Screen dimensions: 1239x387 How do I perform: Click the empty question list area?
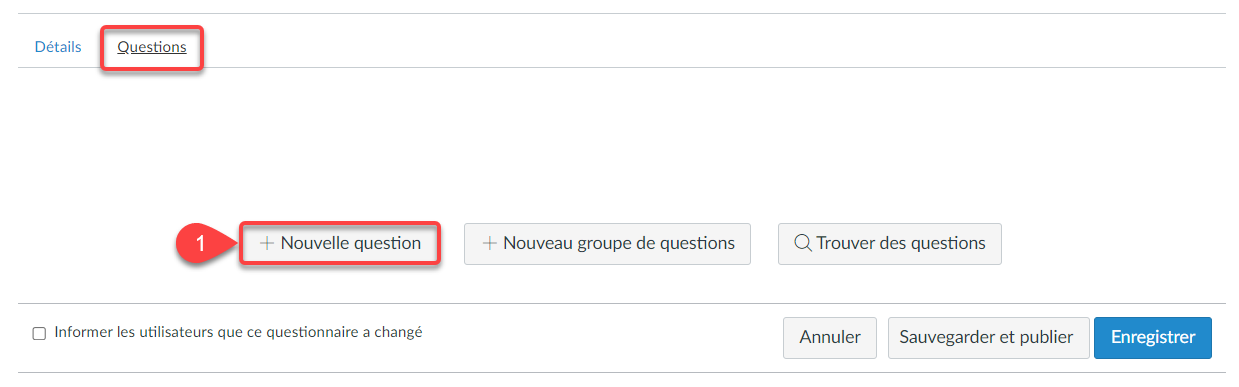point(620,140)
